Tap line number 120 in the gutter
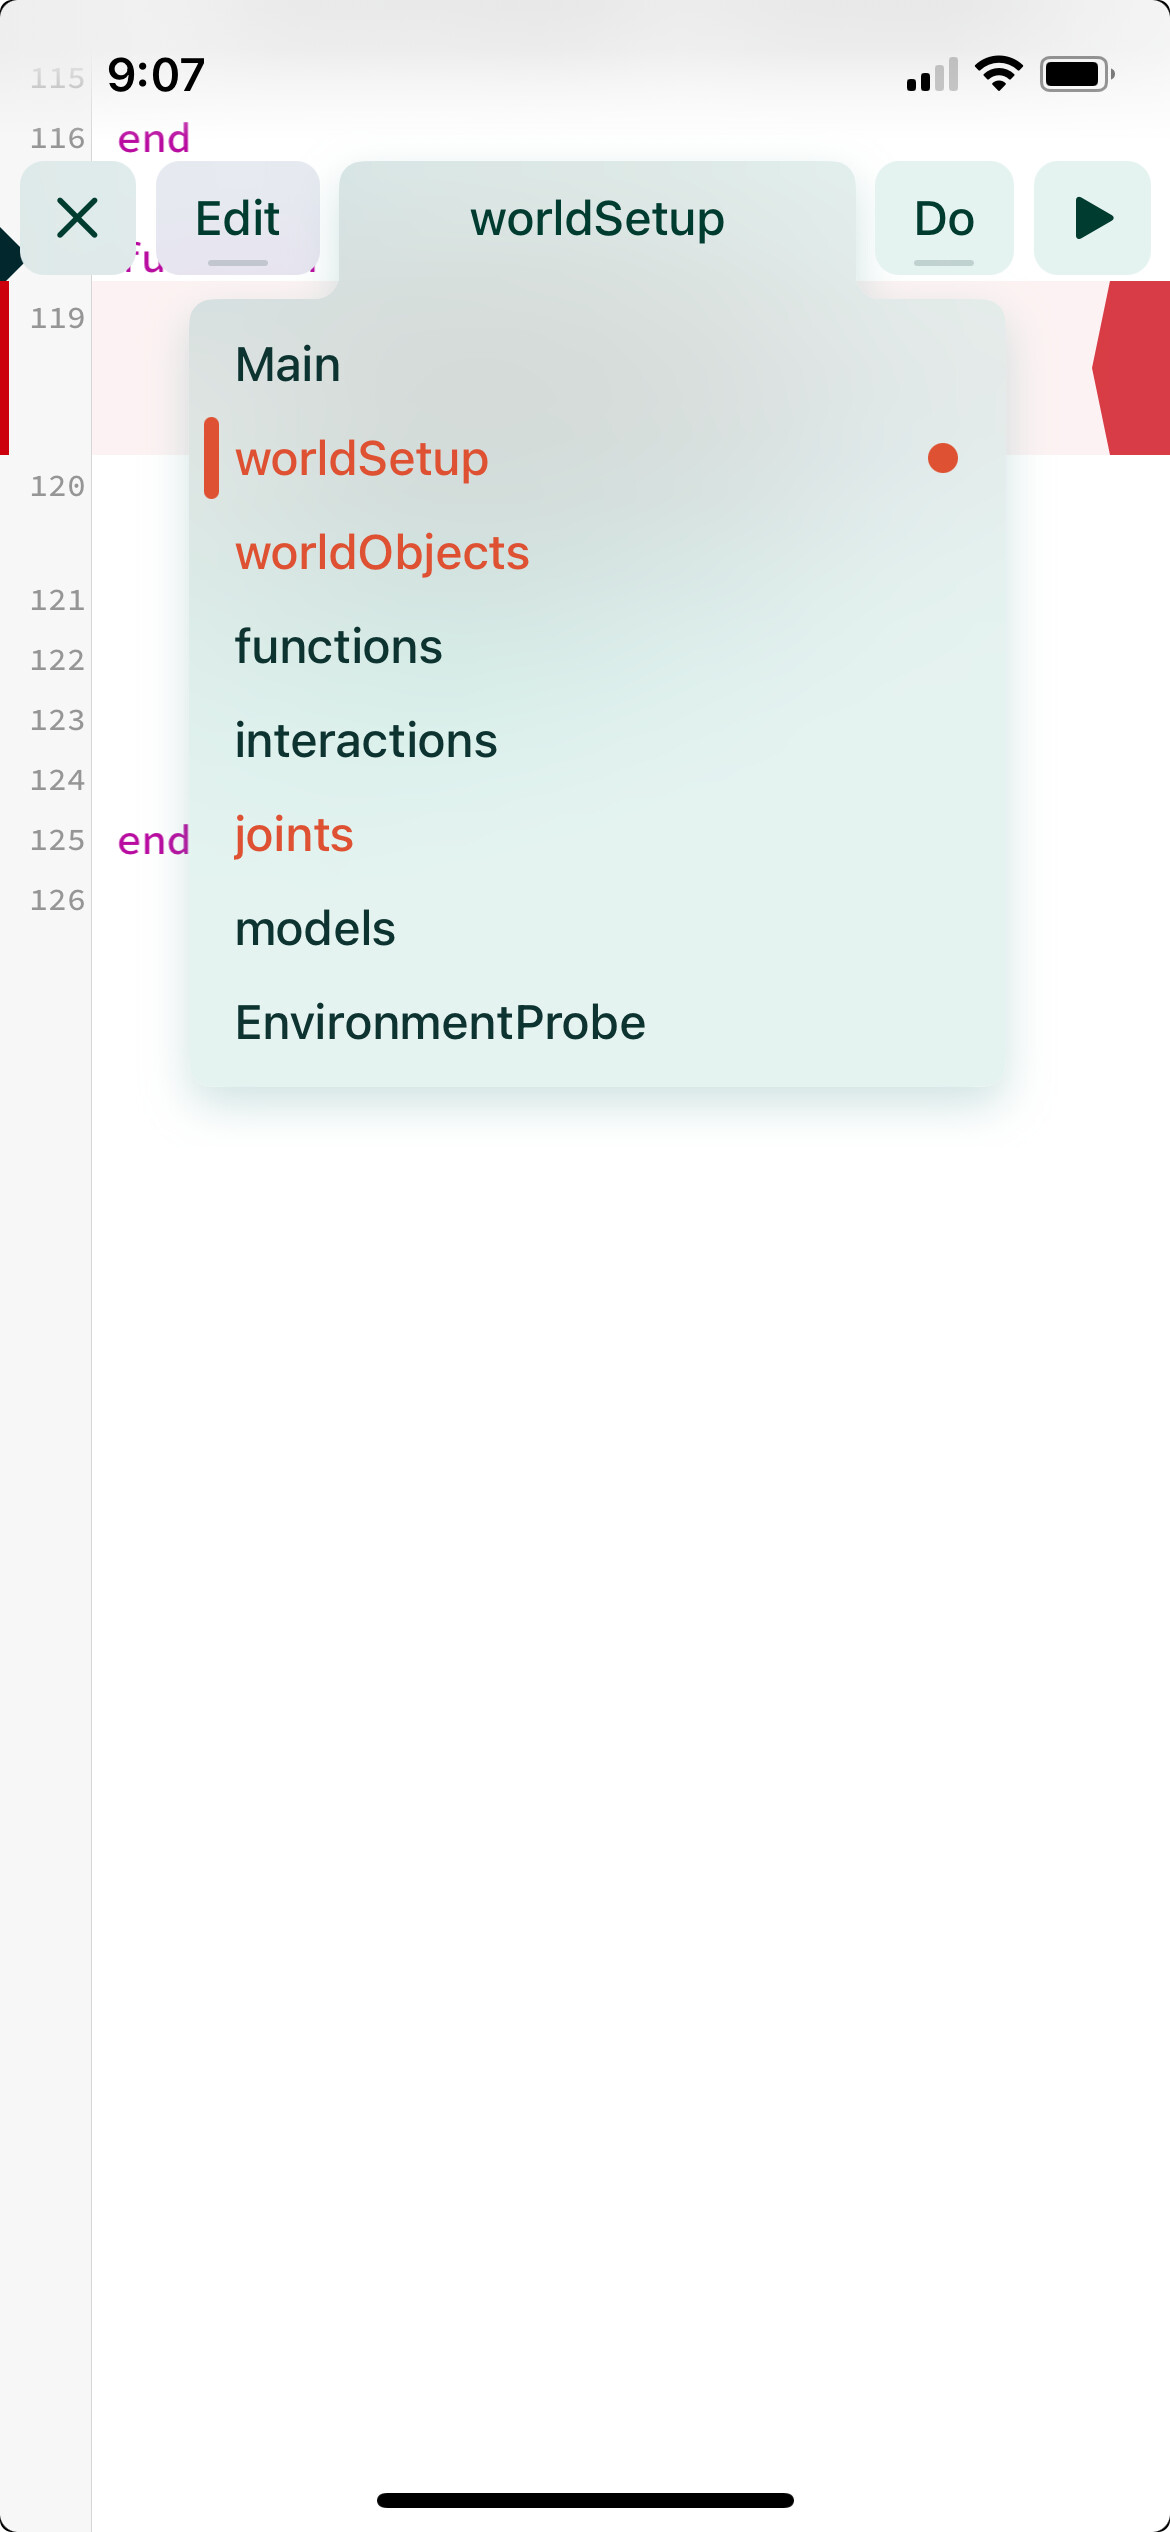 [x=57, y=487]
